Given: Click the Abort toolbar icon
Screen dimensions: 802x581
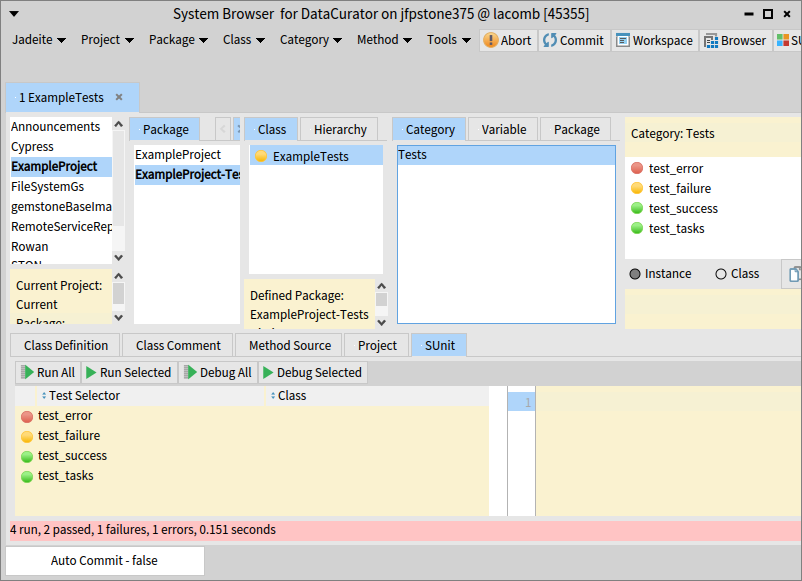Looking at the screenshot, I should tap(491, 40).
